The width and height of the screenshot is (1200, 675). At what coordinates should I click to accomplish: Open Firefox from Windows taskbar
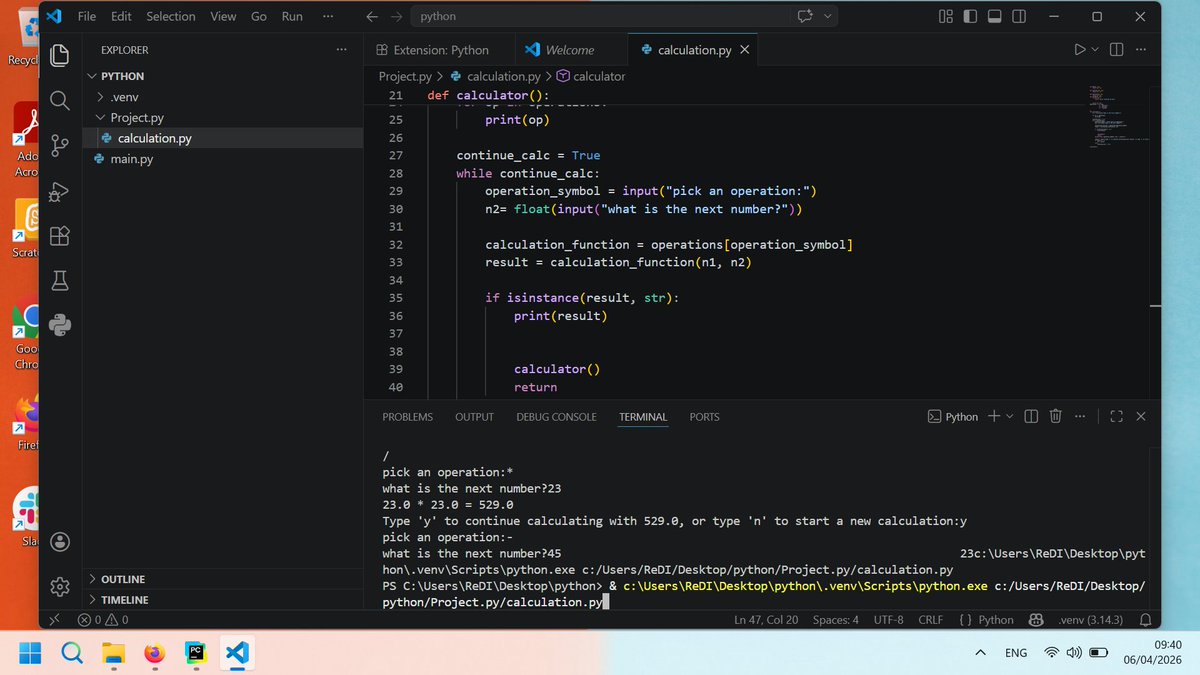[154, 653]
